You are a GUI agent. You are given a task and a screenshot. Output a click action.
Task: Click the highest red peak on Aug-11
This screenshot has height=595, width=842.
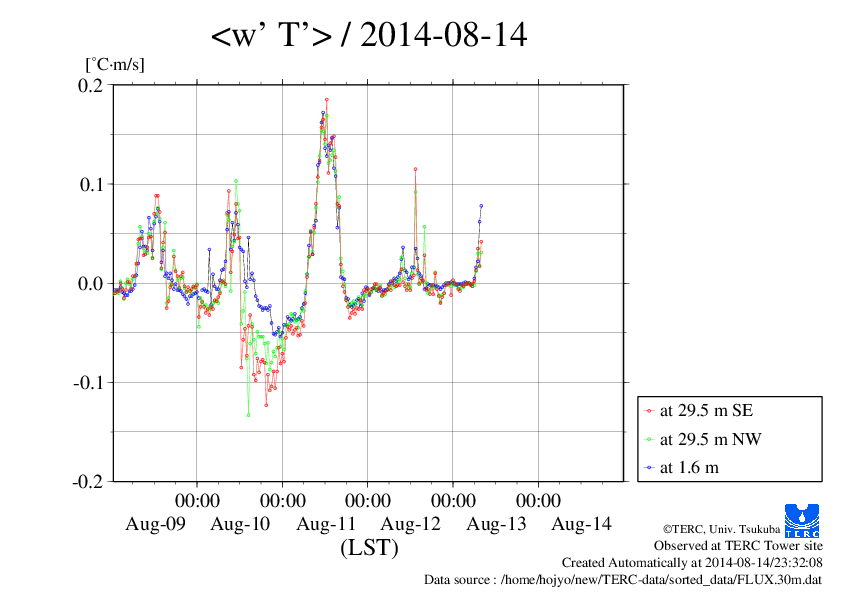click(326, 100)
